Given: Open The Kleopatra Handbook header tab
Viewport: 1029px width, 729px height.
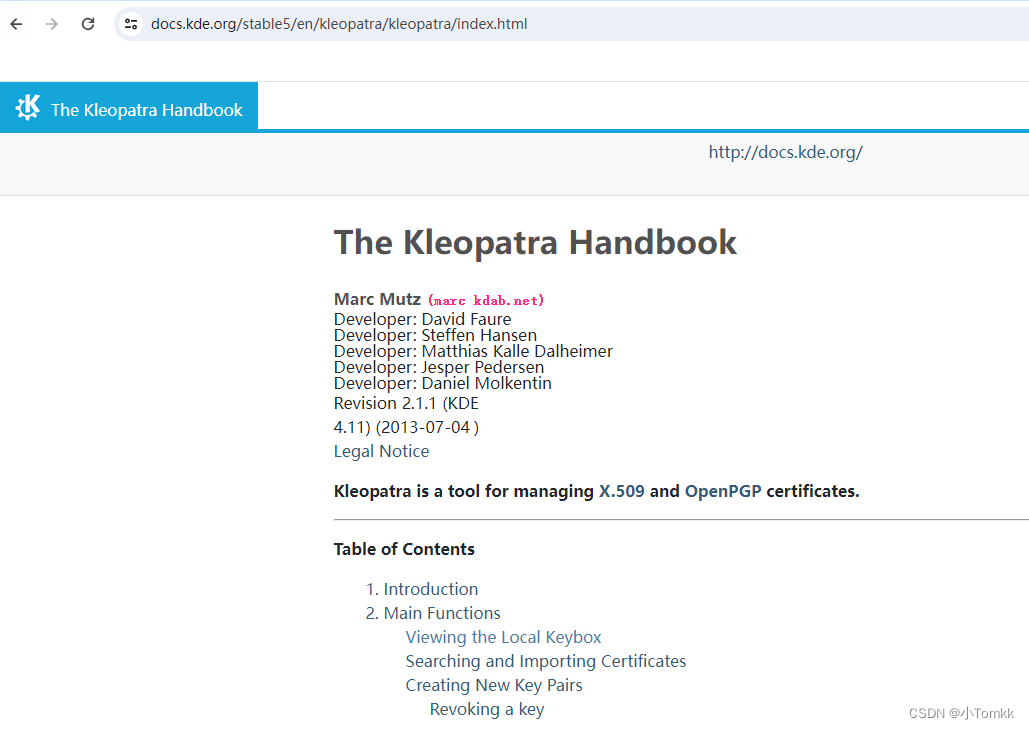Looking at the screenshot, I should tap(129, 106).
